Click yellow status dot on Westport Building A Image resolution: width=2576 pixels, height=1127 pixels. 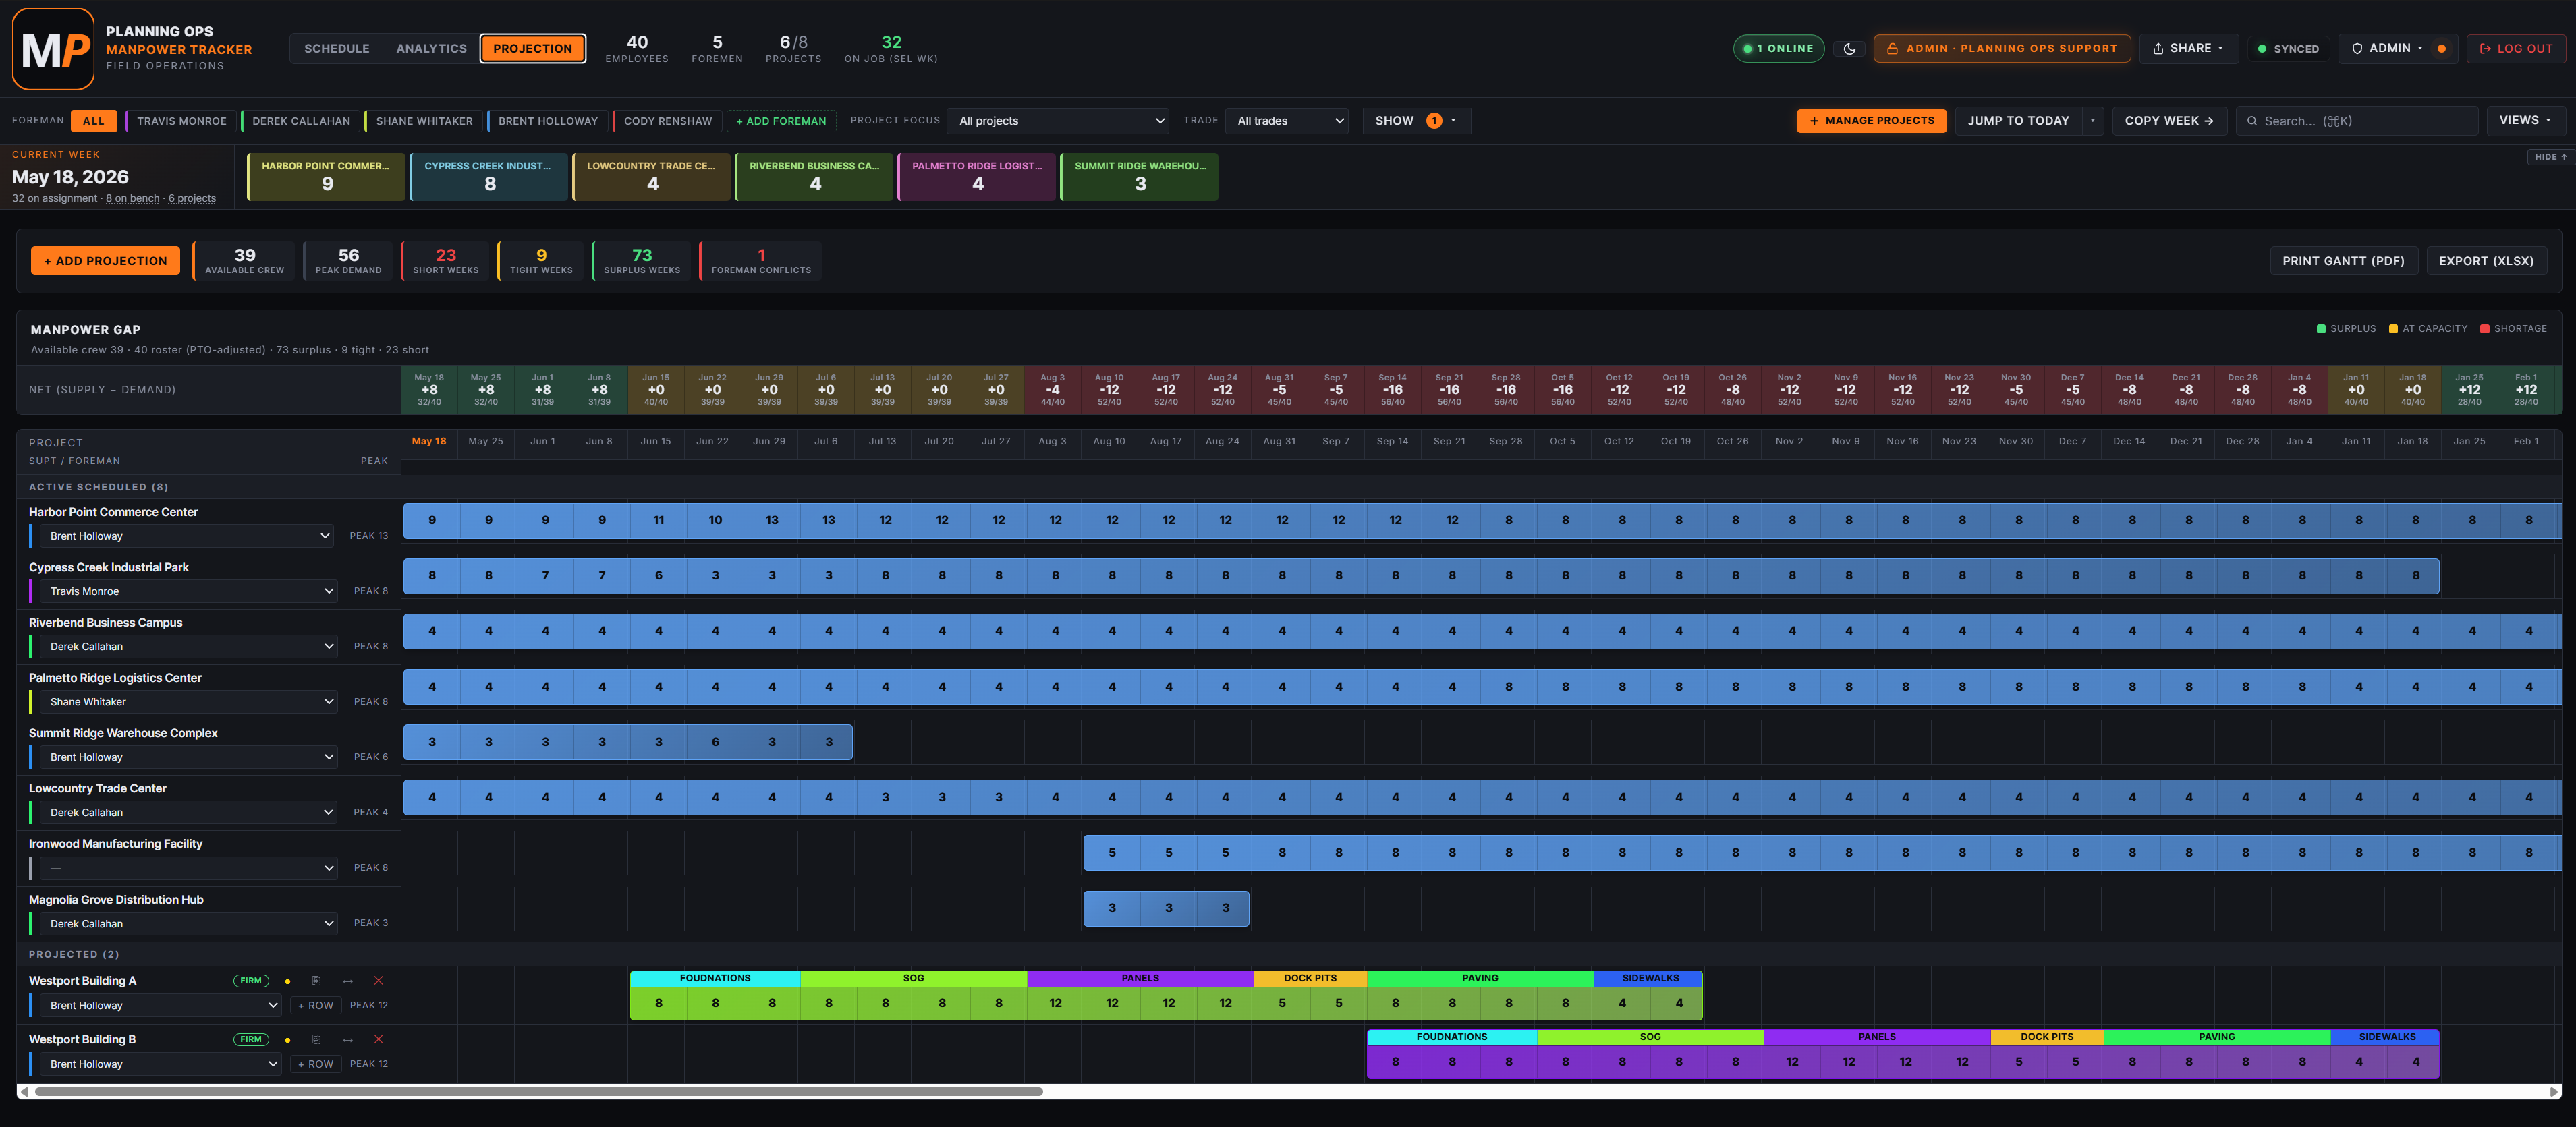click(287, 982)
